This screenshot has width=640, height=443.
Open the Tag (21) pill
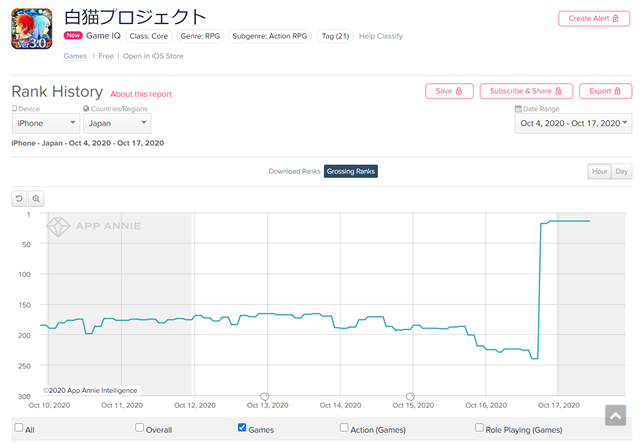pyautogui.click(x=335, y=36)
